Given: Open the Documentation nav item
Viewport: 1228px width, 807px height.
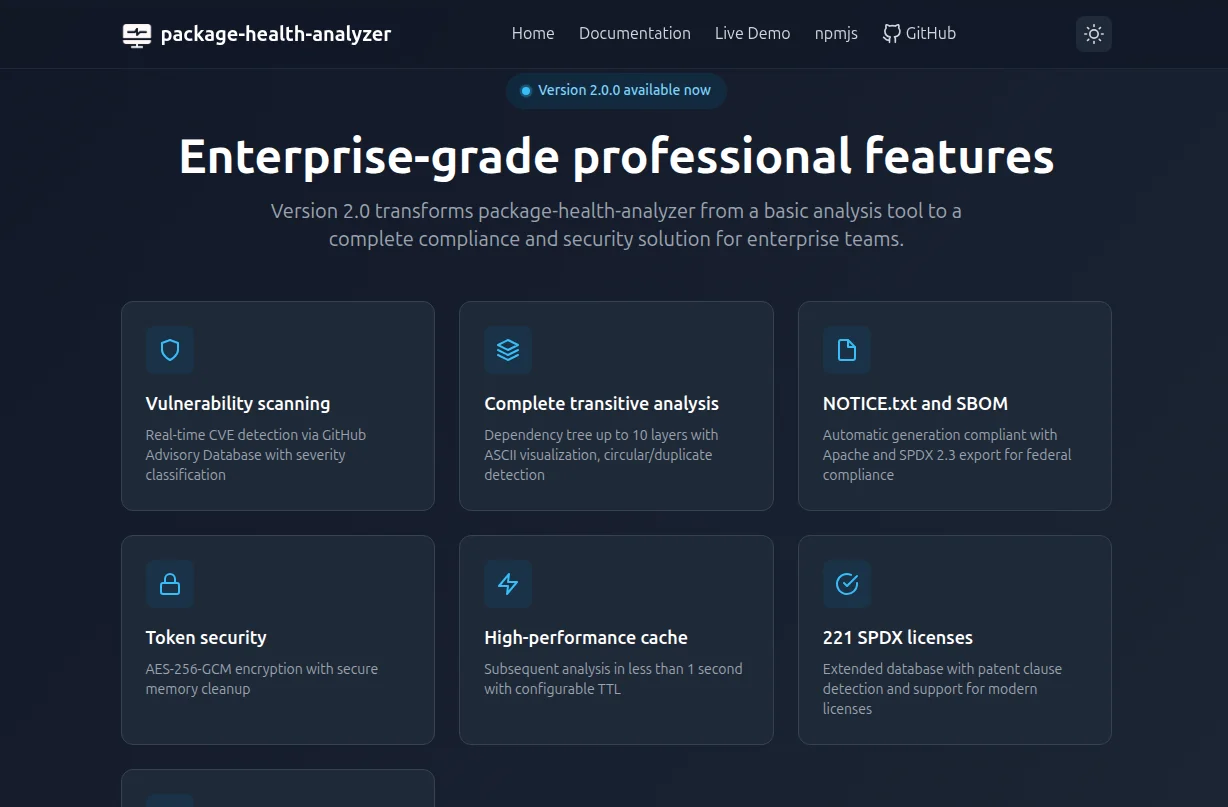Looking at the screenshot, I should (635, 34).
